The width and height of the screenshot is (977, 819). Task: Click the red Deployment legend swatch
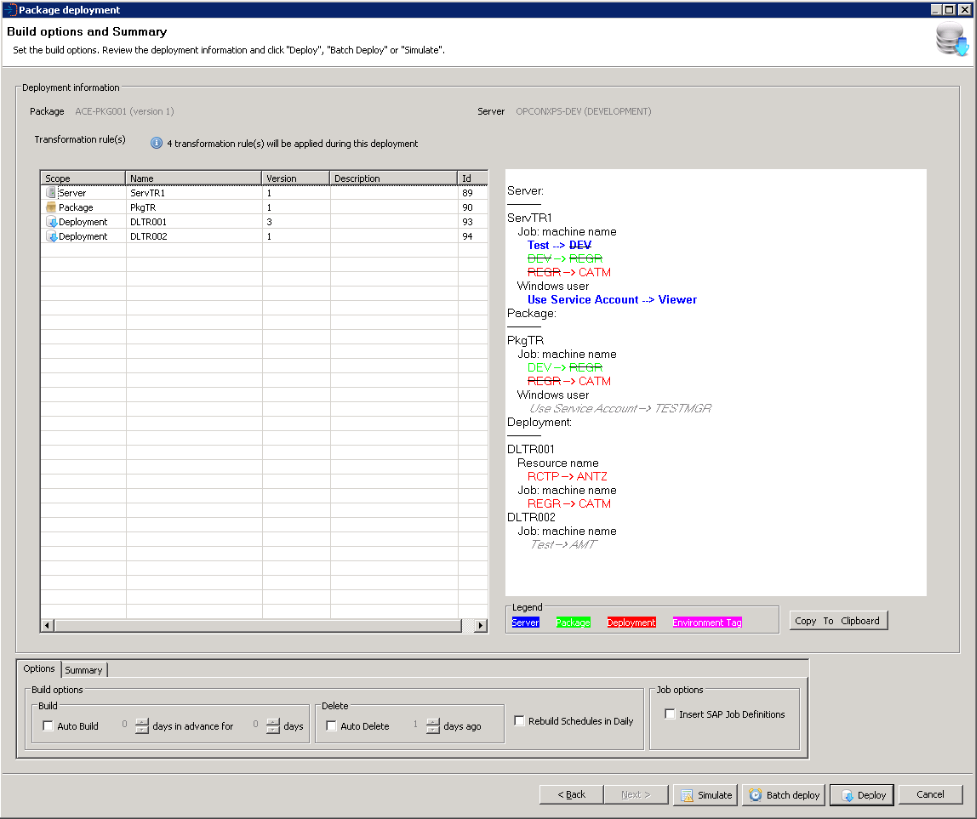pyautogui.click(x=631, y=622)
